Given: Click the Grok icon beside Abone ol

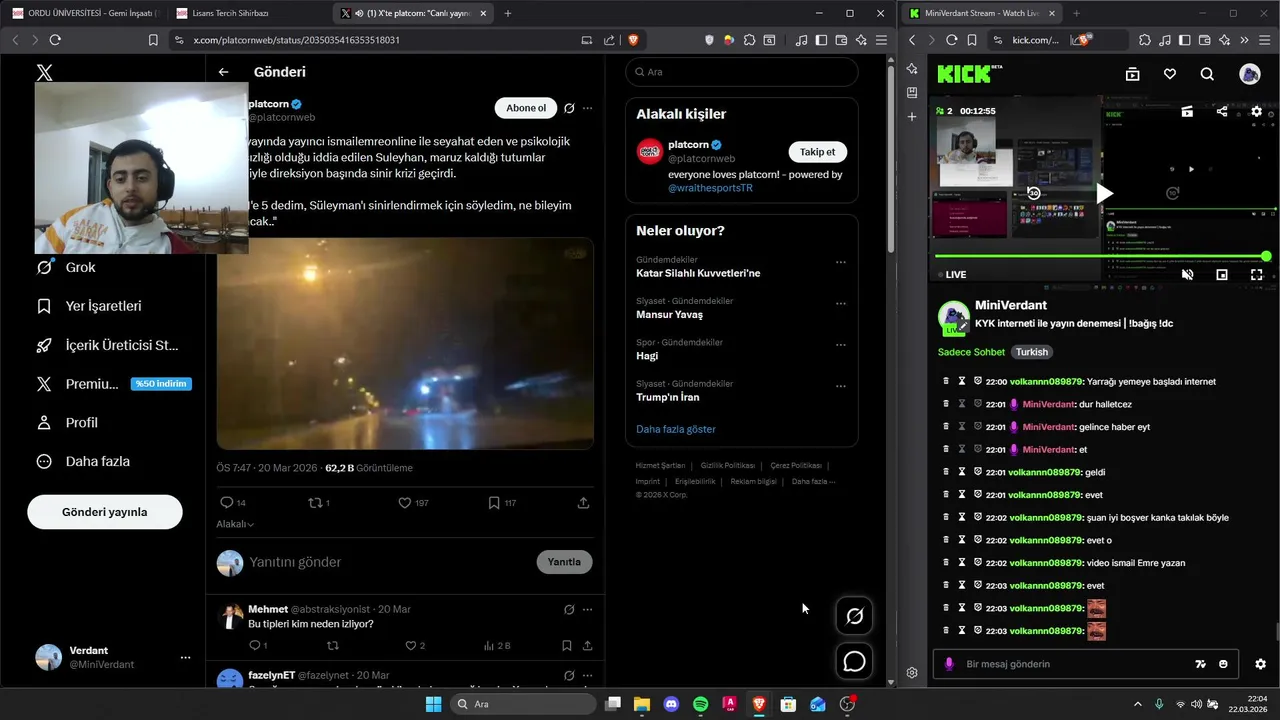Looking at the screenshot, I should pyautogui.click(x=569, y=108).
